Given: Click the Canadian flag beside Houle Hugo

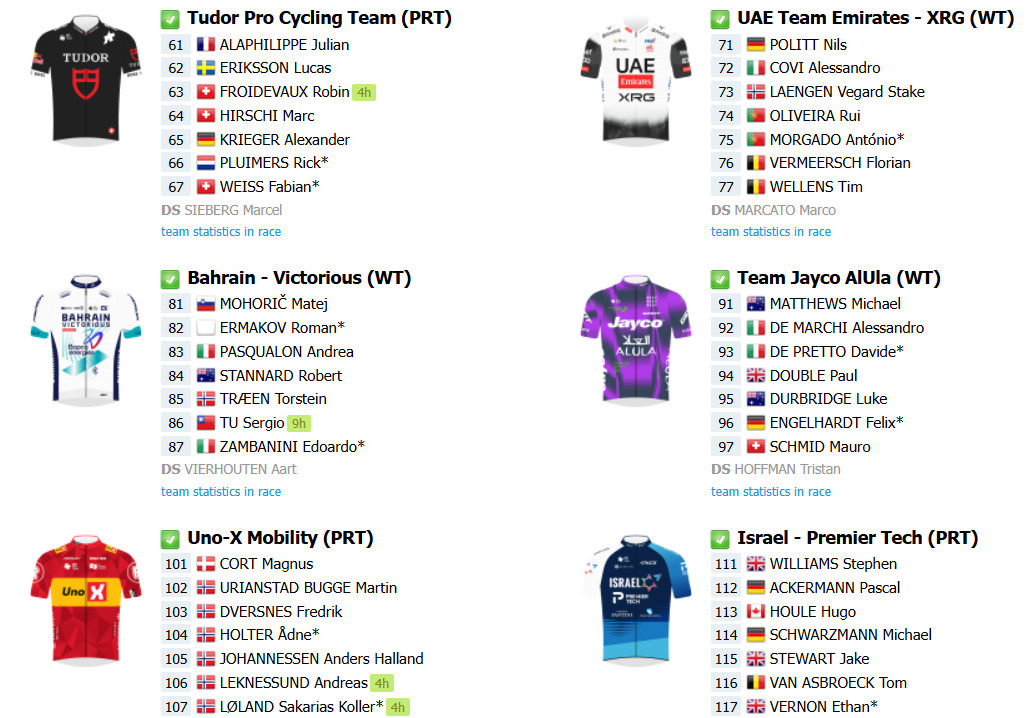Looking at the screenshot, I should 755,612.
